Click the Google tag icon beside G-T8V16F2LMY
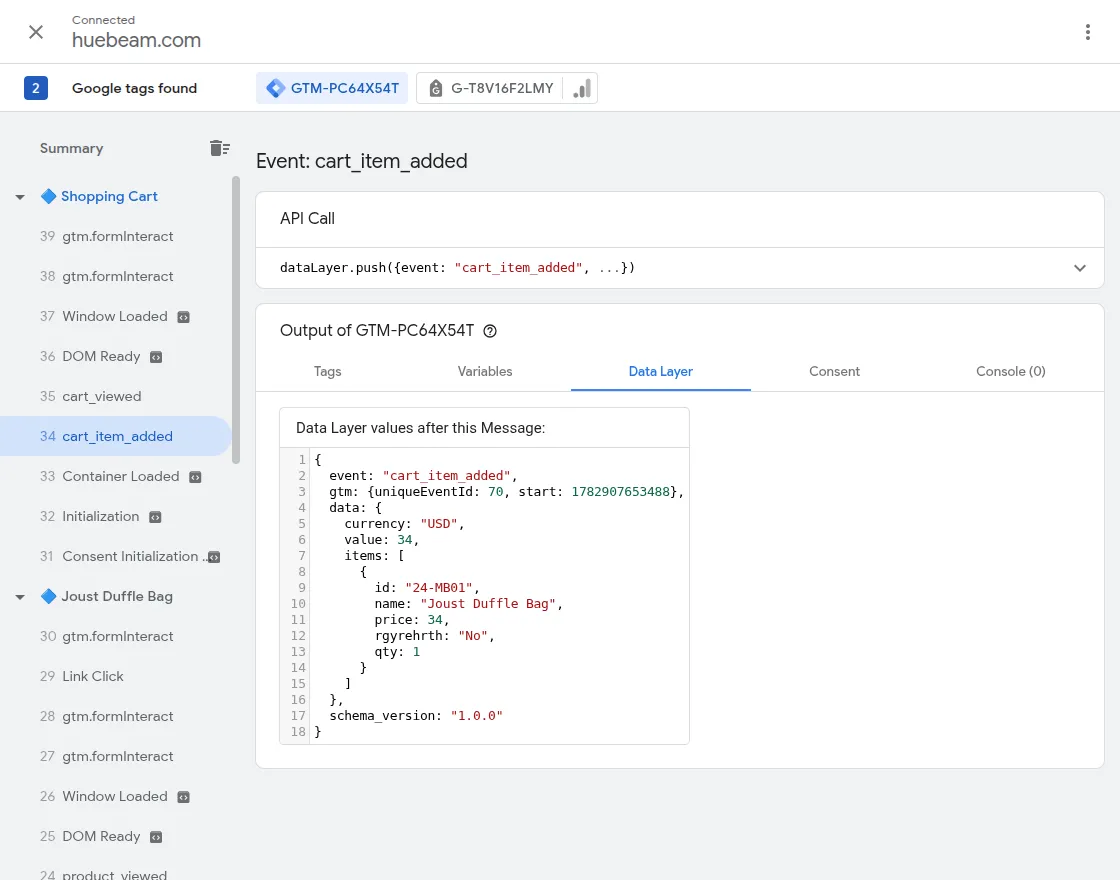This screenshot has width=1120, height=880. (435, 89)
